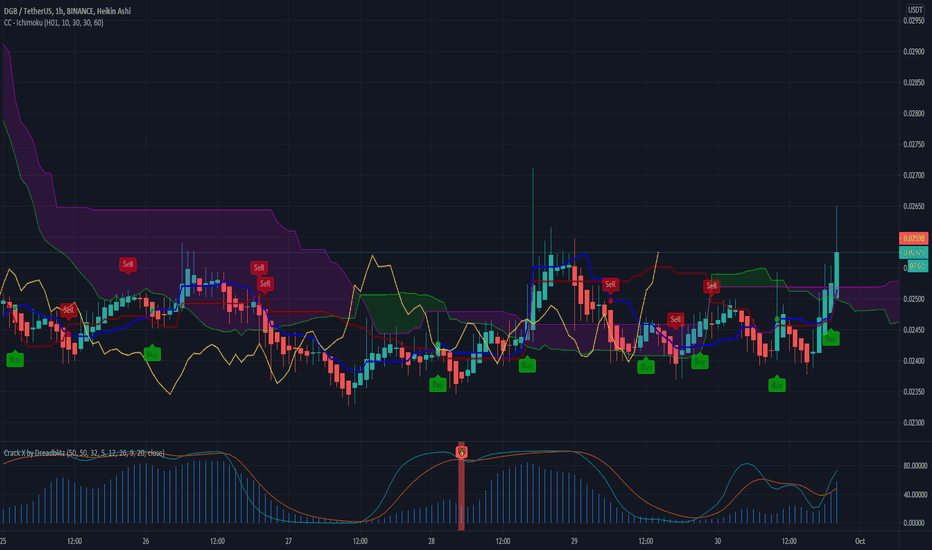Screen dimensions: 932x550
Task: Click the 0.02450 price axis label
Action: pyautogui.click(x=914, y=330)
